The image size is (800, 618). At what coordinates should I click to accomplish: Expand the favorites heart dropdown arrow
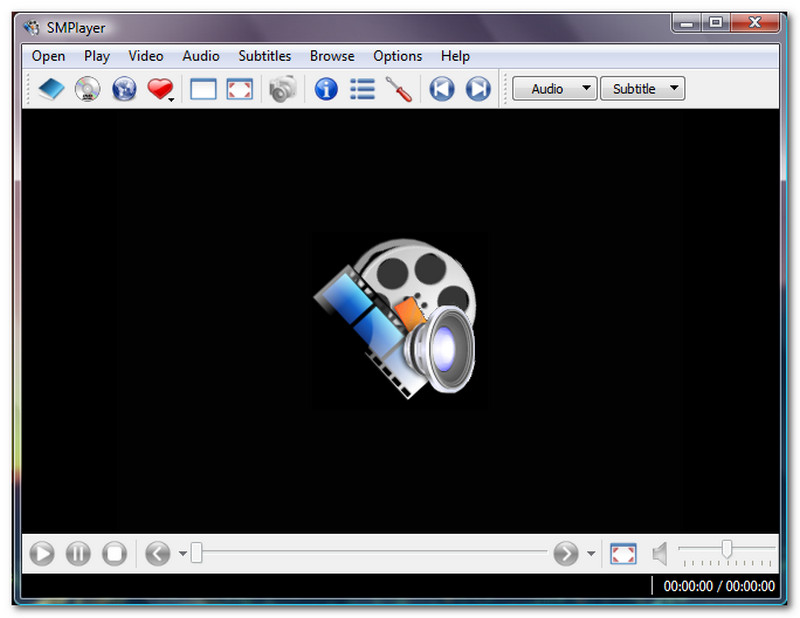pos(171,100)
